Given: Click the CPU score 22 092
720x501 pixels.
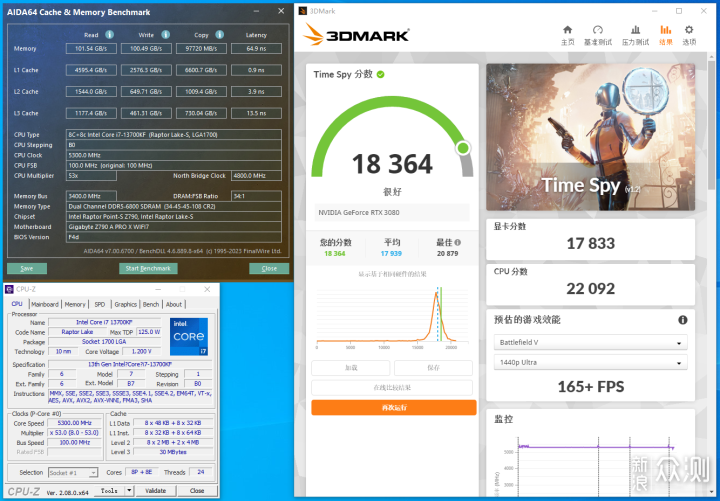Looking at the screenshot, I should point(591,289).
